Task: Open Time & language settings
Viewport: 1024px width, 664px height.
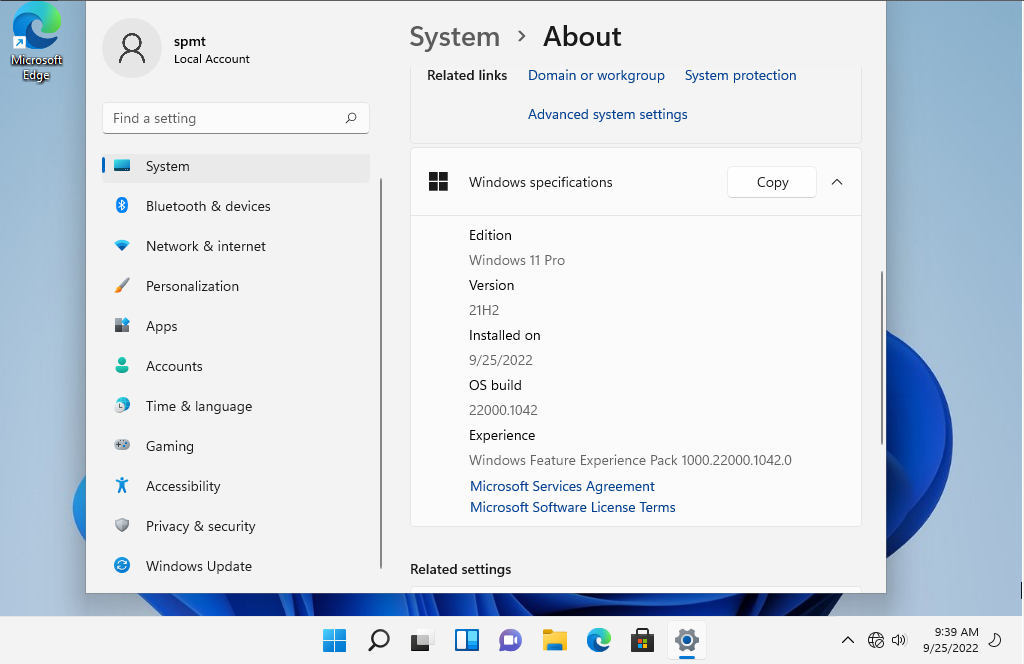Action: [x=198, y=406]
